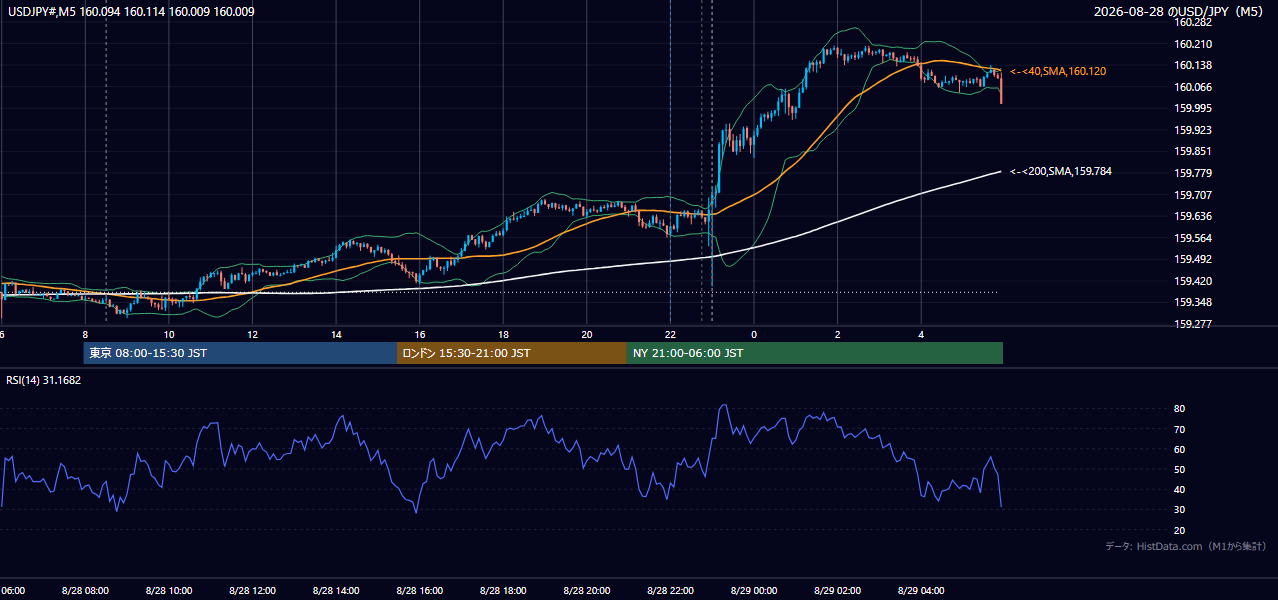This screenshot has height=600, width=1278.
Task: Click price axis value 159.707
Action: [x=1192, y=195]
